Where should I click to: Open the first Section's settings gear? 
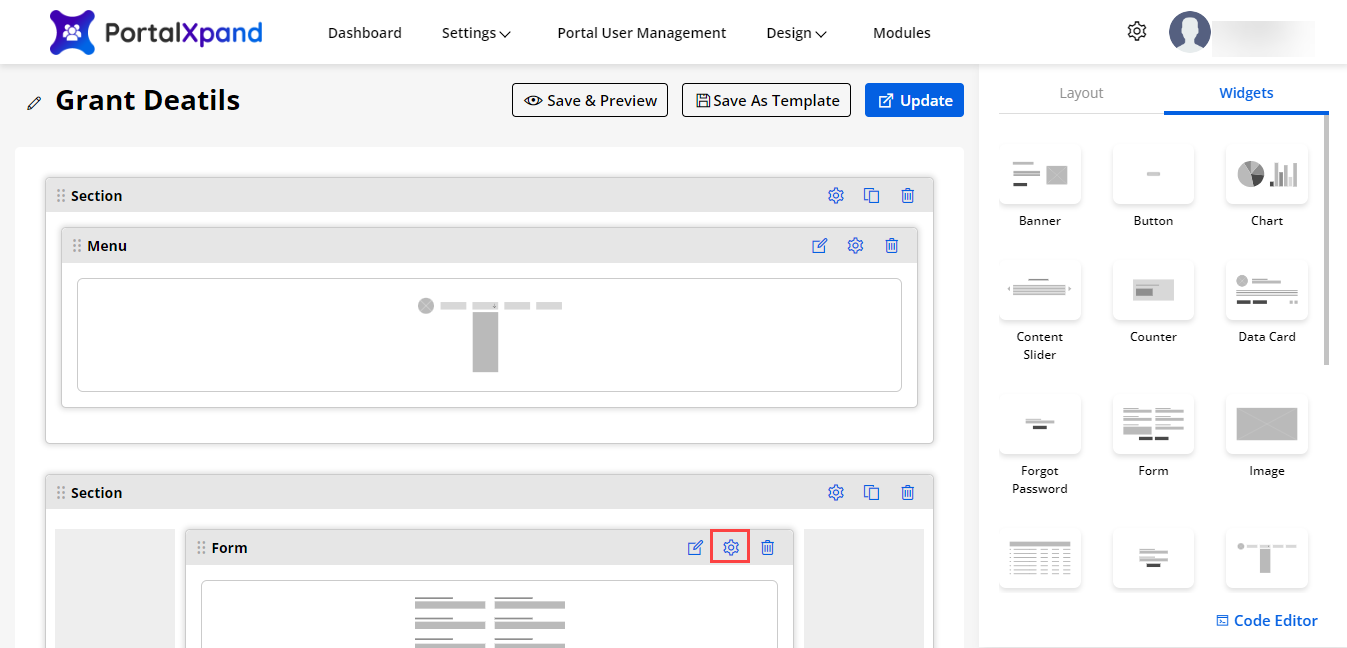[x=835, y=196]
